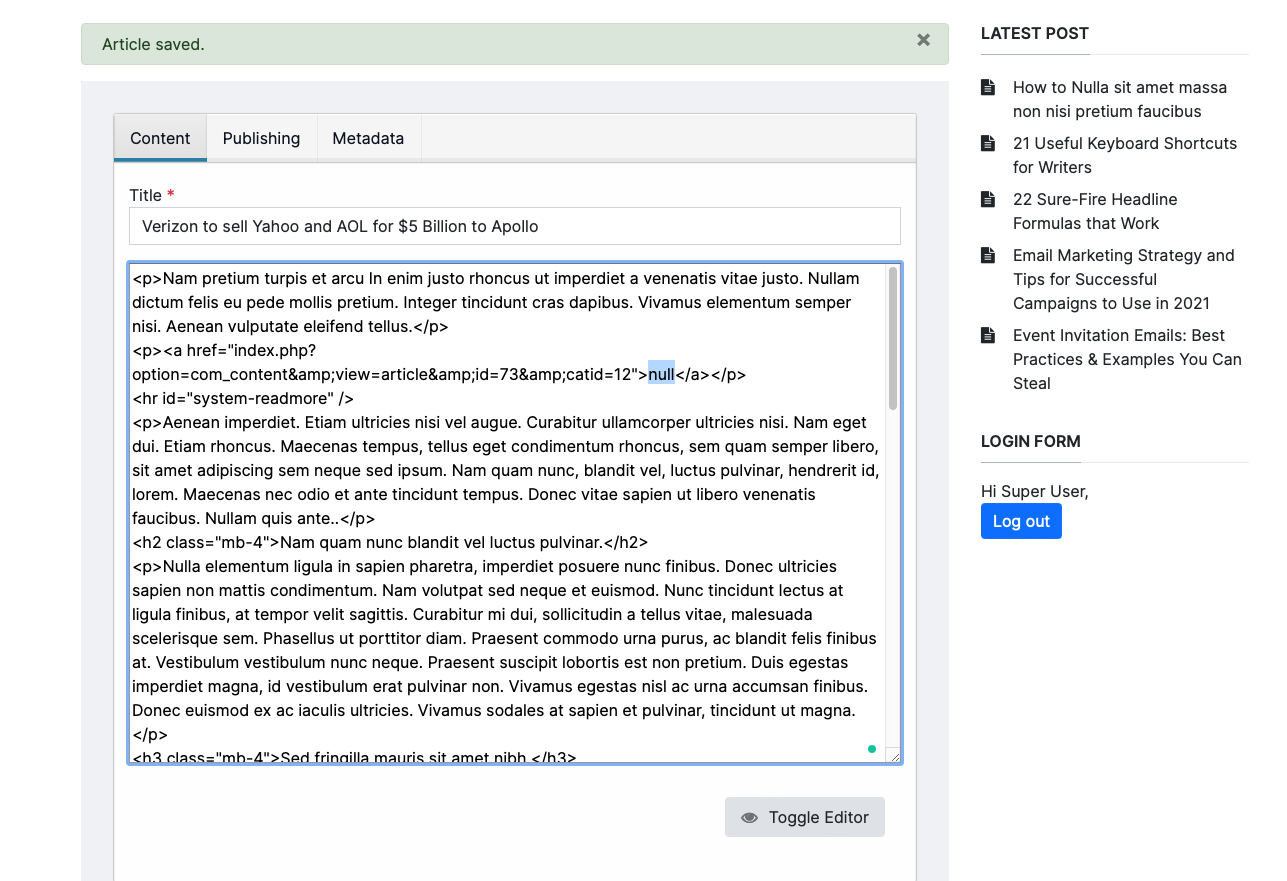Click document icon beside Nulla sit amet post
Screen dimensions: 1287x881
(988, 87)
